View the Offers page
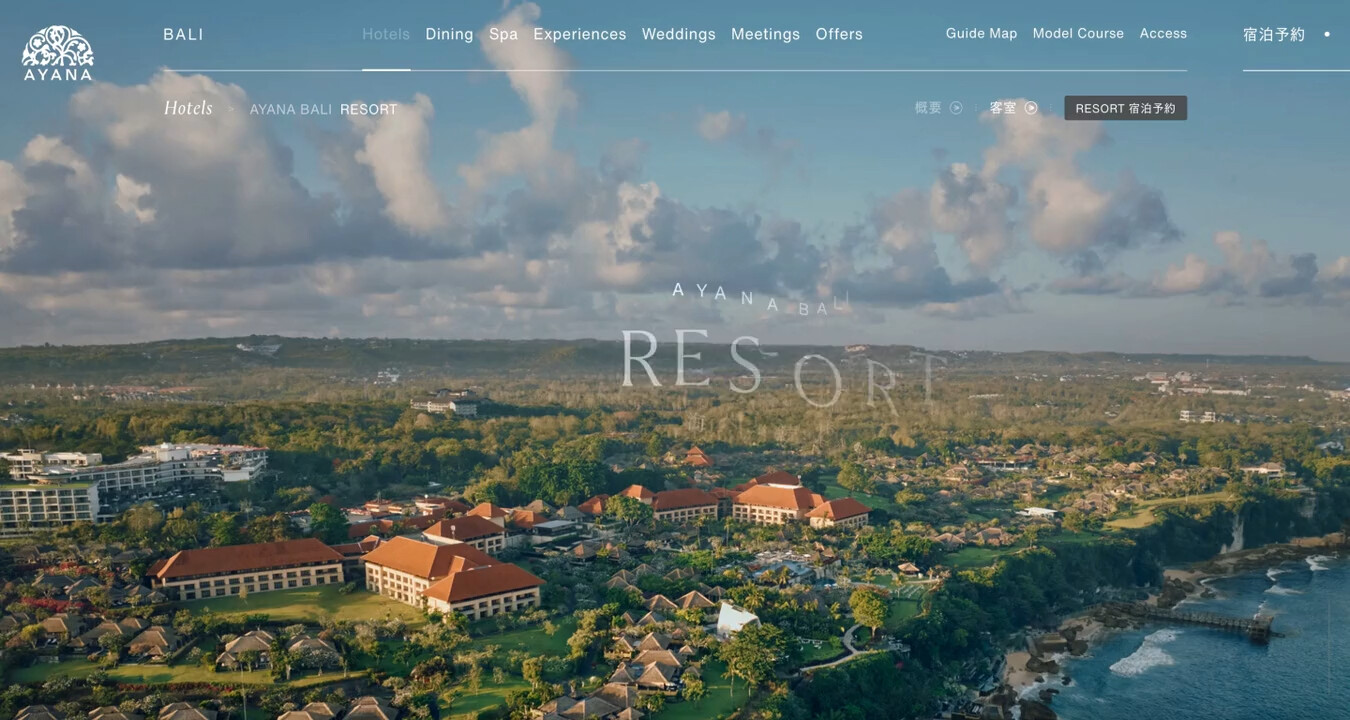1350x720 pixels. click(x=838, y=34)
